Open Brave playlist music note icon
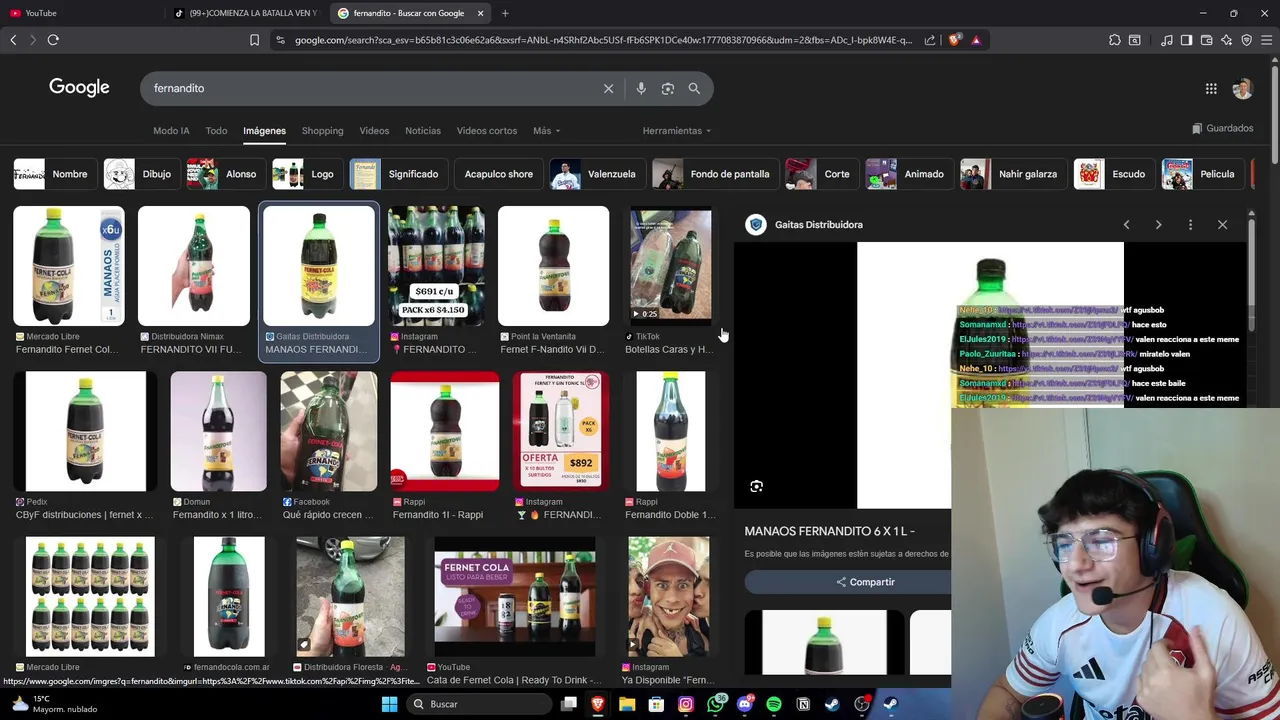The width and height of the screenshot is (1280, 720). pos(1166,40)
